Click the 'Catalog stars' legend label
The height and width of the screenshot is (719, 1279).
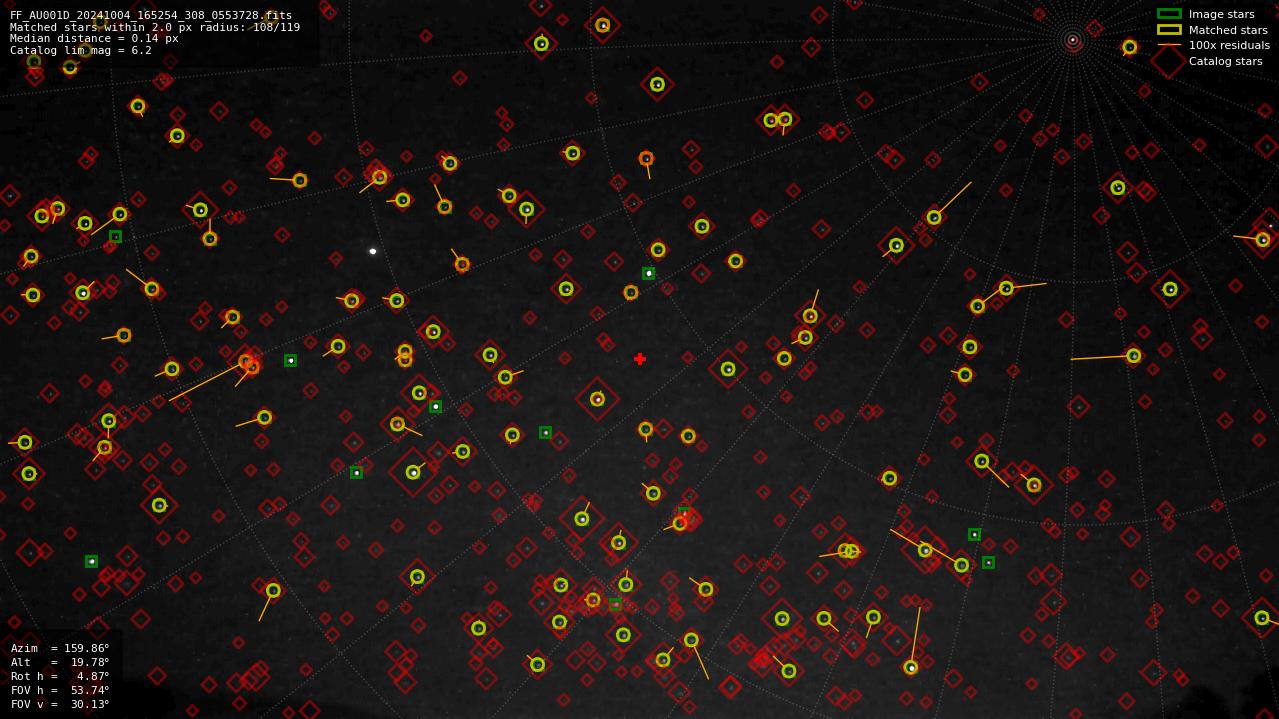pyautogui.click(x=1225, y=61)
